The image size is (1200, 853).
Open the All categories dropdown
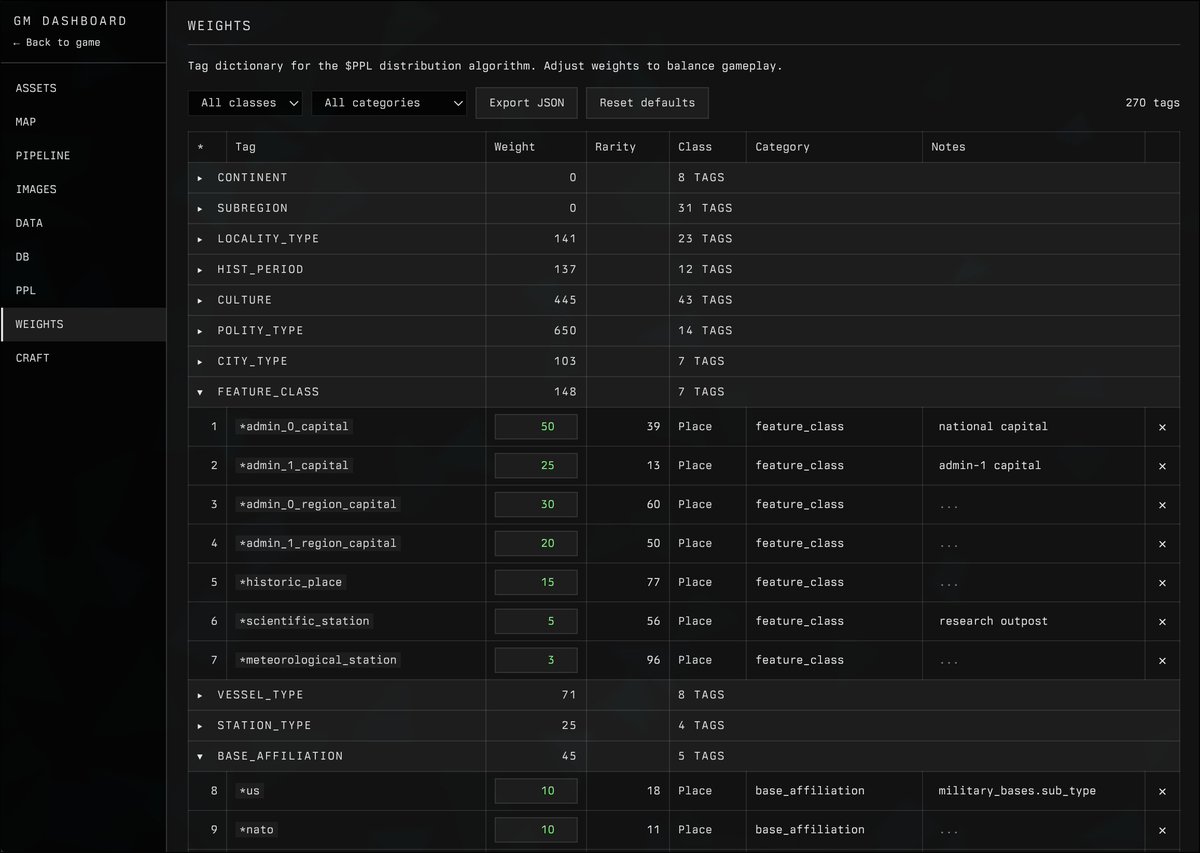coord(389,103)
